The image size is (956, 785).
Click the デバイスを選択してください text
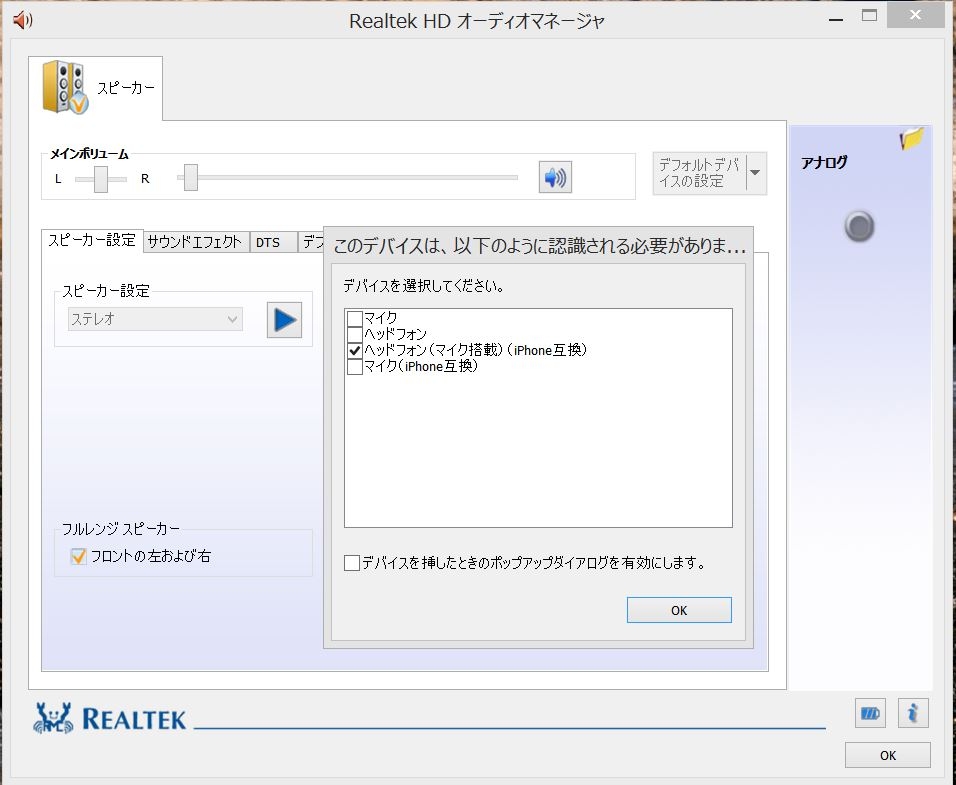pos(423,285)
